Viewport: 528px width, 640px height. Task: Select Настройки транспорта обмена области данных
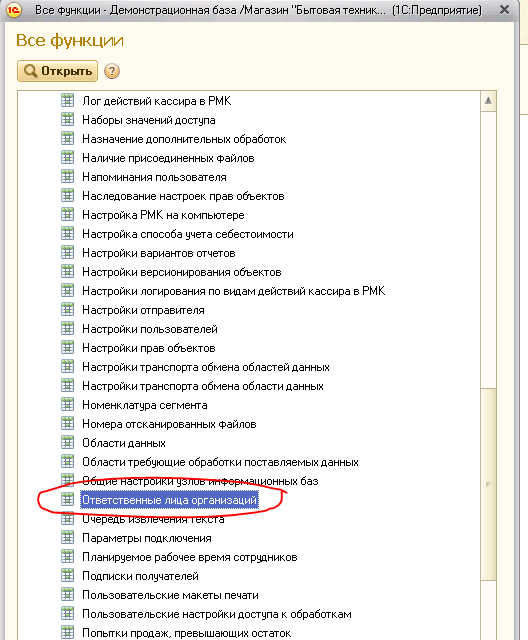pos(203,386)
